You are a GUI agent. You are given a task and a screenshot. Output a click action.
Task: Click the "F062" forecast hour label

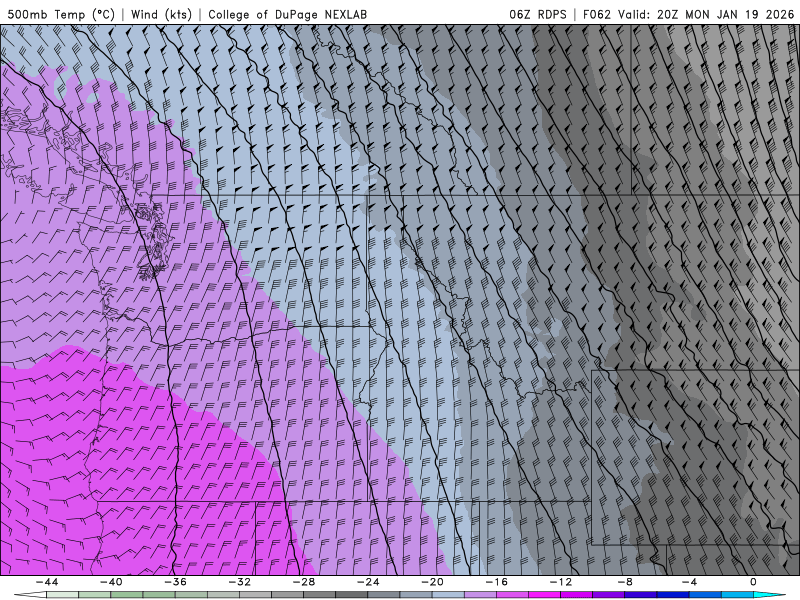coord(596,14)
